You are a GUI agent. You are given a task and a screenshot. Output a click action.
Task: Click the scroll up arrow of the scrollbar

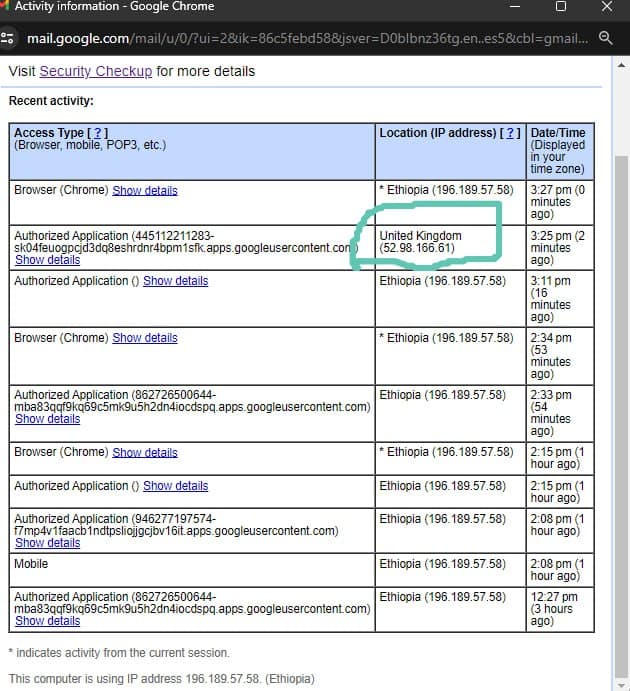(x=621, y=65)
